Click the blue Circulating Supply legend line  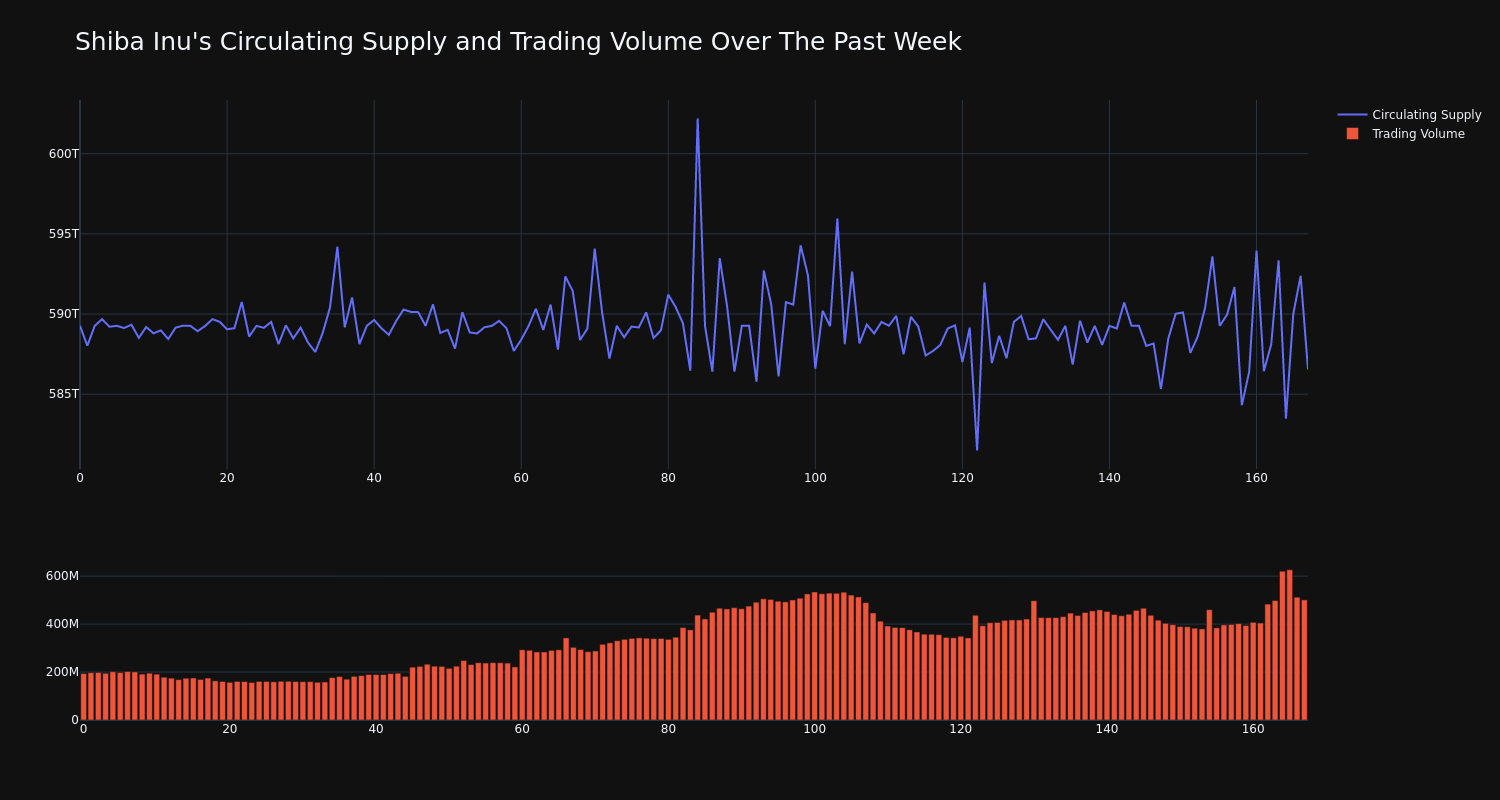[1352, 115]
